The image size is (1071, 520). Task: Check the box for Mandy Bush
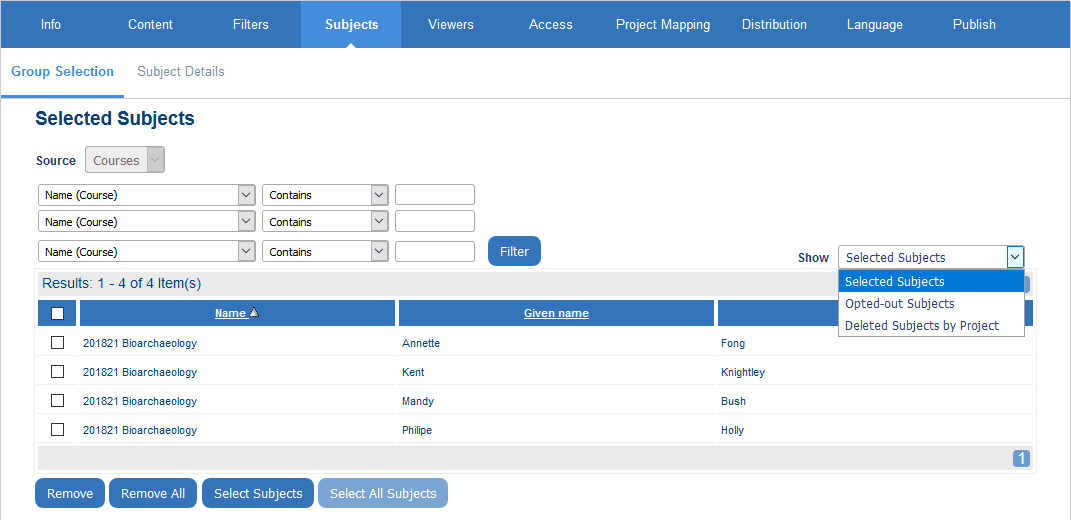(57, 400)
